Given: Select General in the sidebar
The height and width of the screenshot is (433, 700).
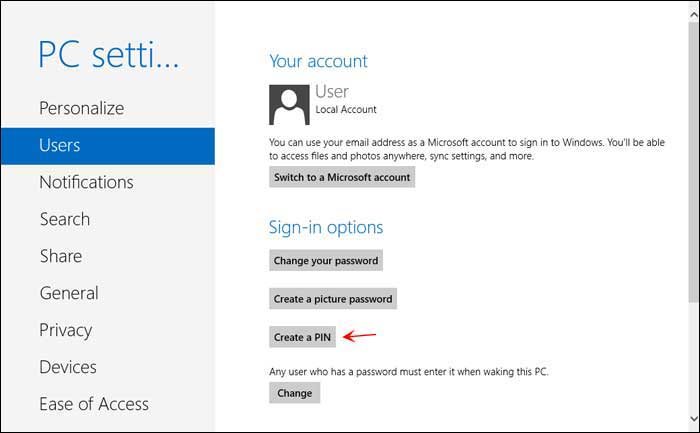Looking at the screenshot, I should point(69,293).
